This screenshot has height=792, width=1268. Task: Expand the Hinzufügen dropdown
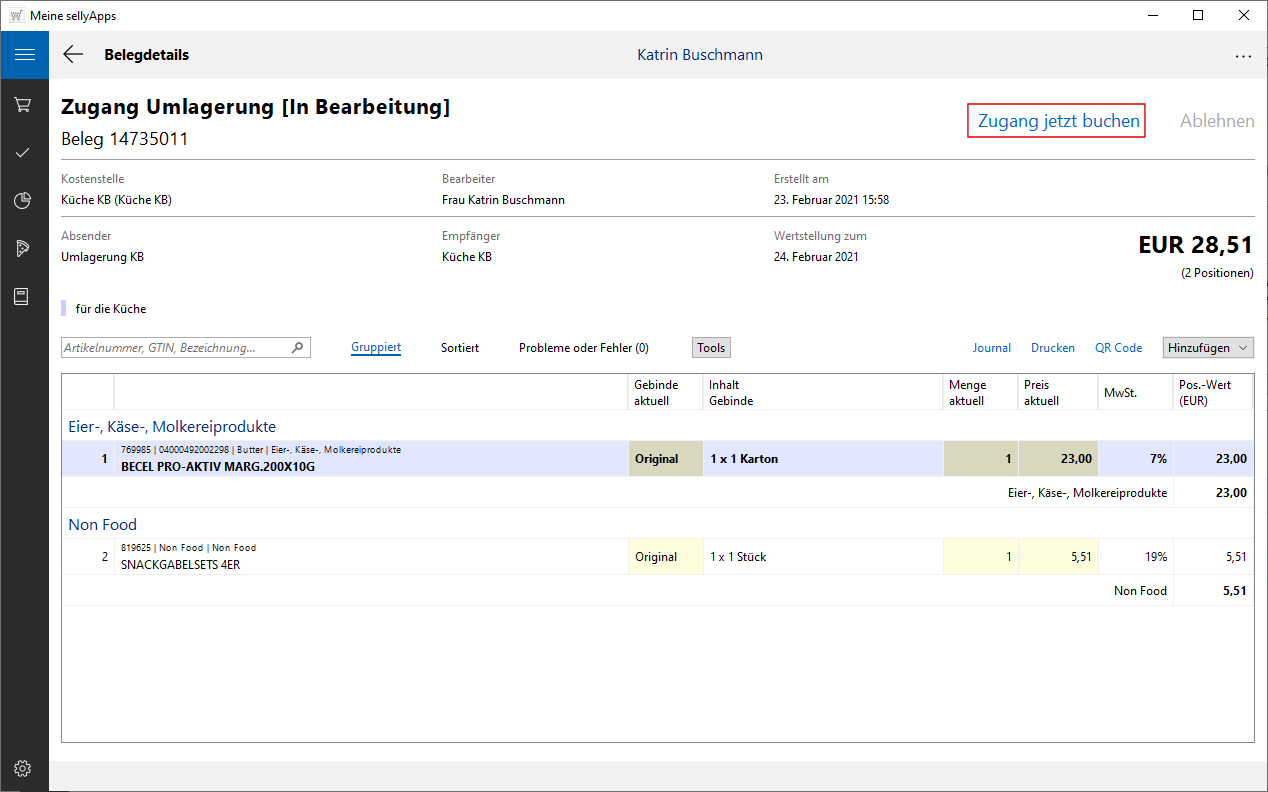1208,348
